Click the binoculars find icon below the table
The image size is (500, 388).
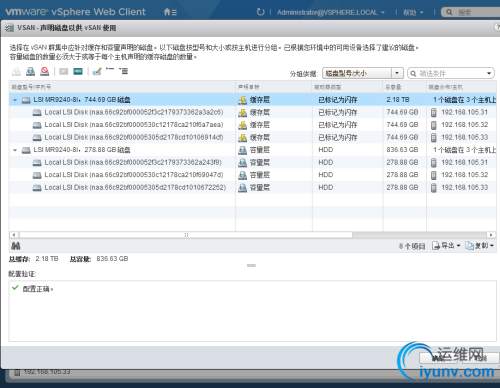coord(16,246)
